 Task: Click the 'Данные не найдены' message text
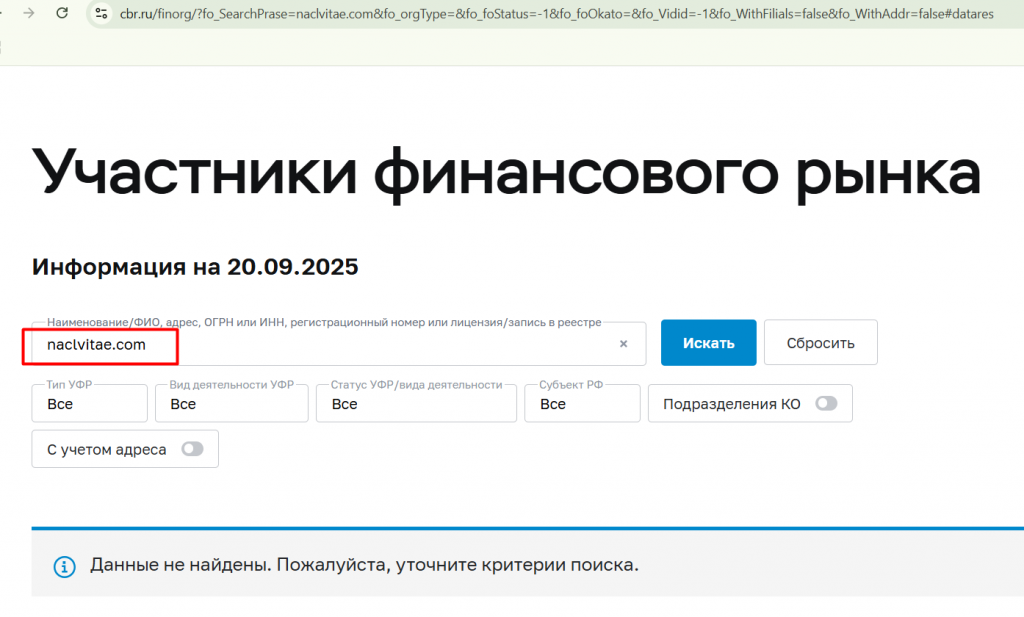(364, 565)
